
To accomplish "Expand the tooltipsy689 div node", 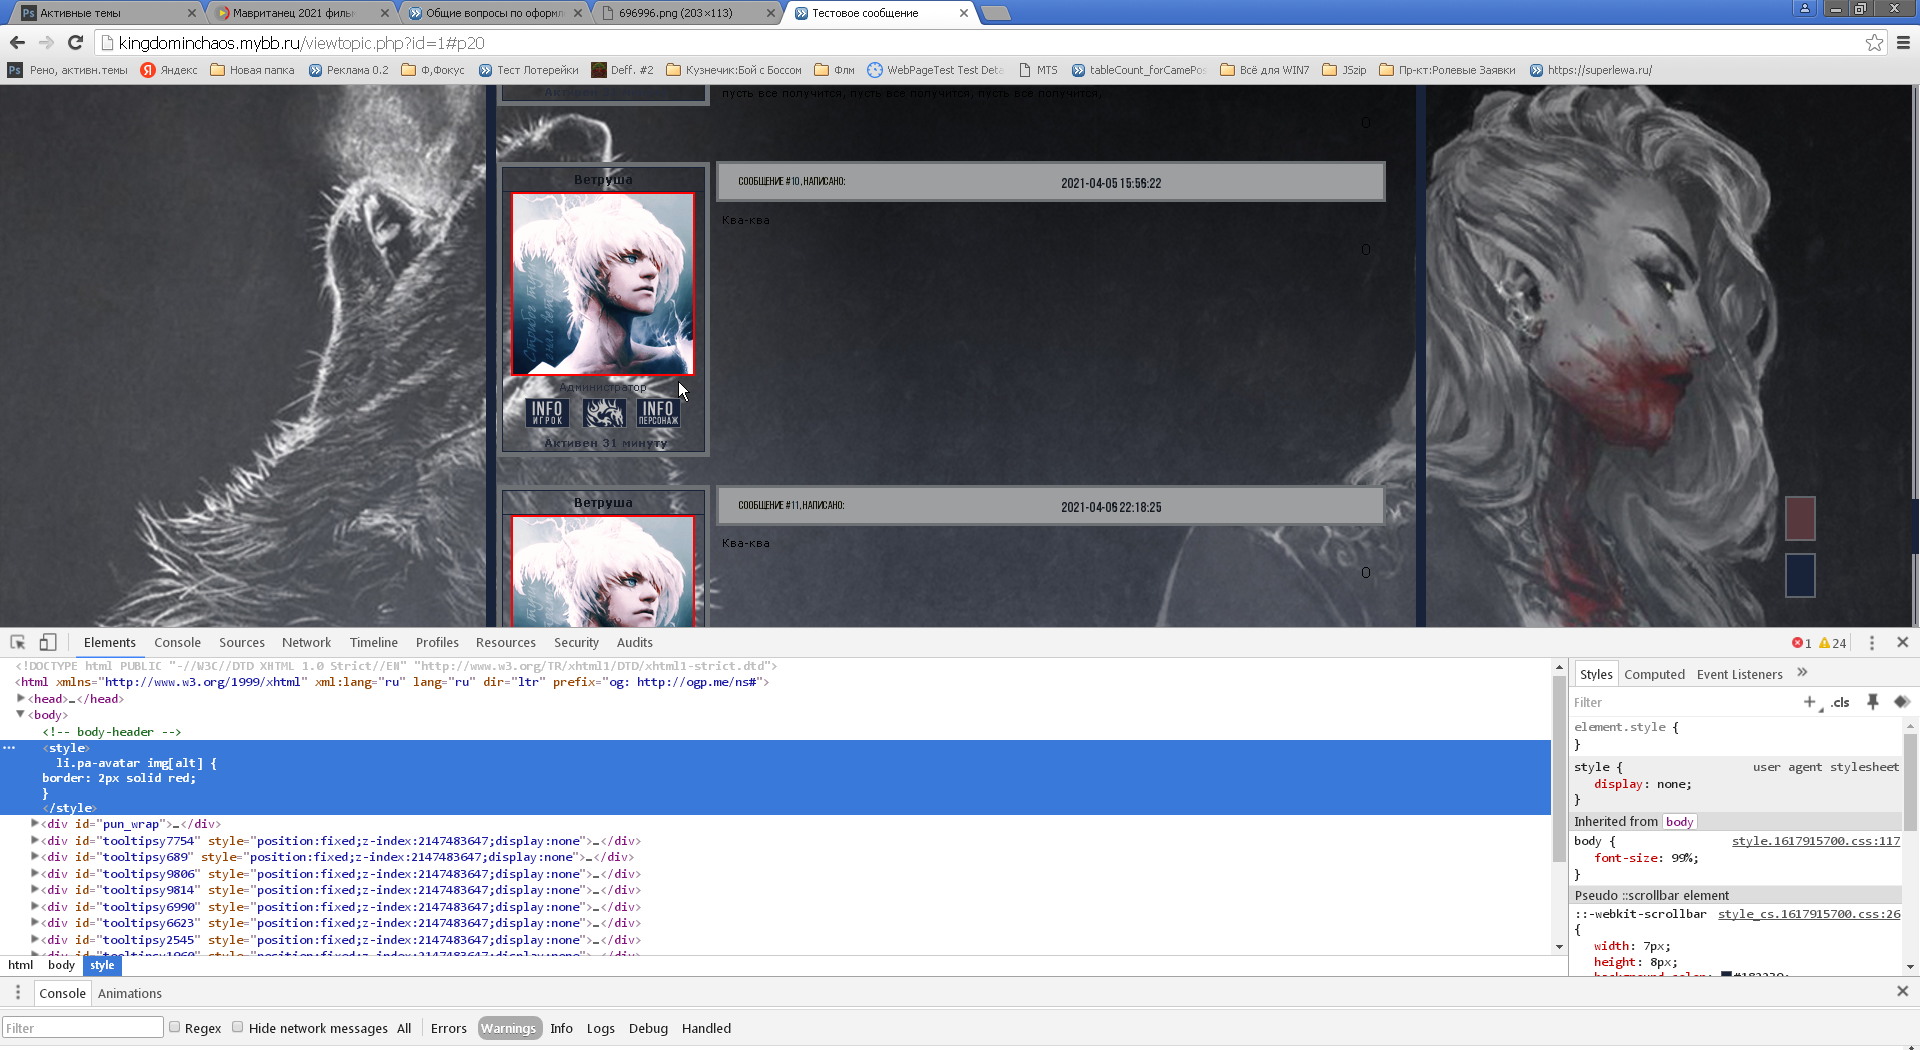I will (x=35, y=856).
